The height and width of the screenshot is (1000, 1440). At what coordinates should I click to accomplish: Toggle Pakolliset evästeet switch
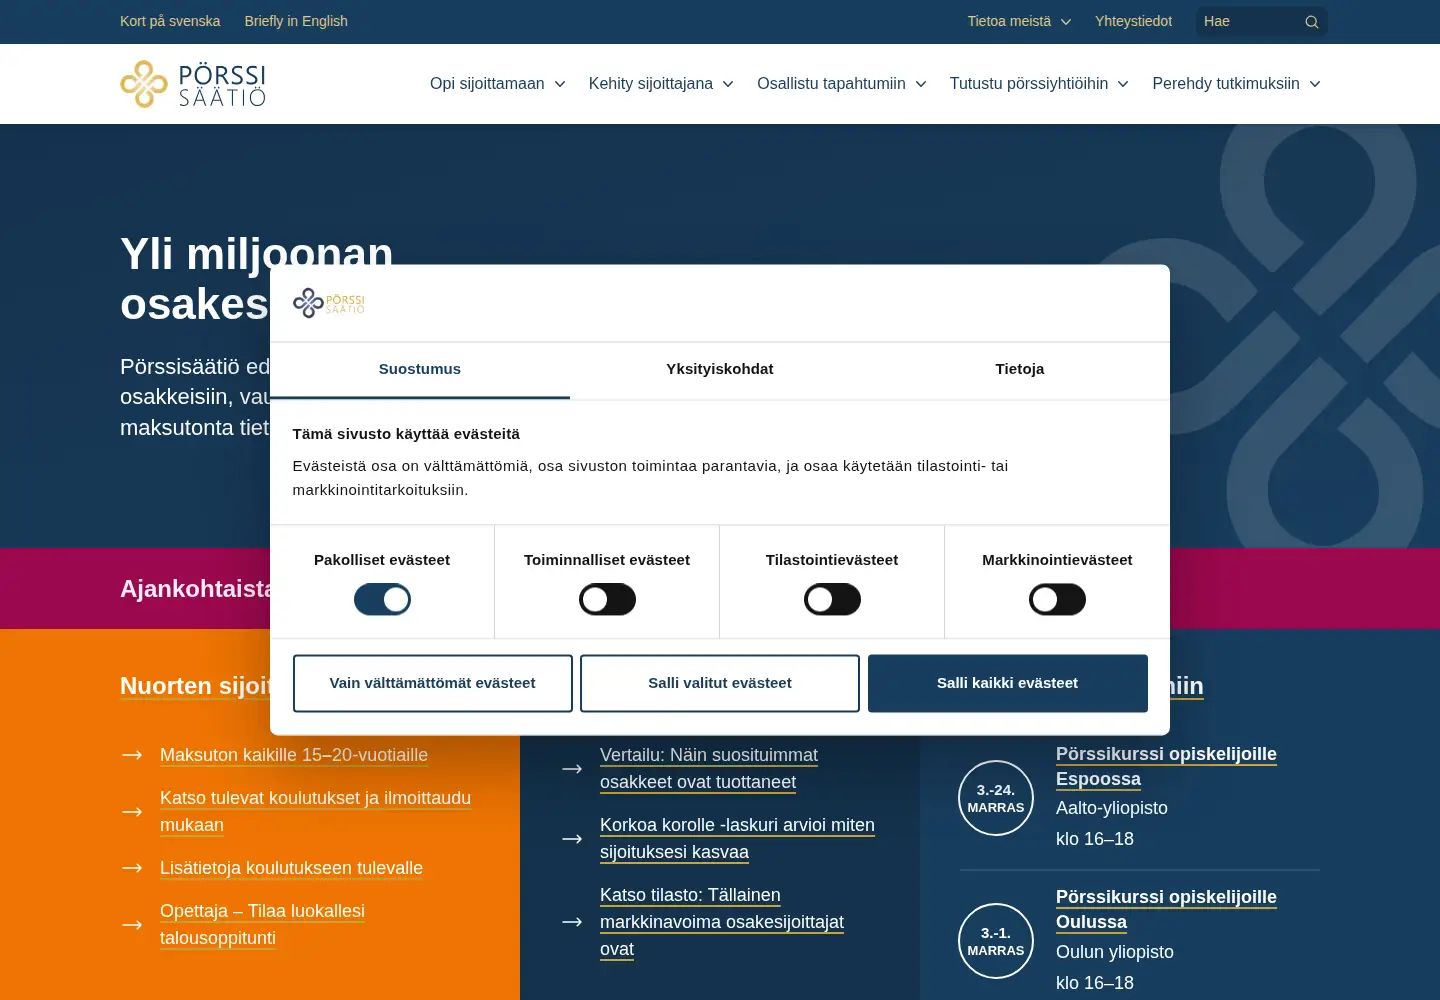(382, 600)
